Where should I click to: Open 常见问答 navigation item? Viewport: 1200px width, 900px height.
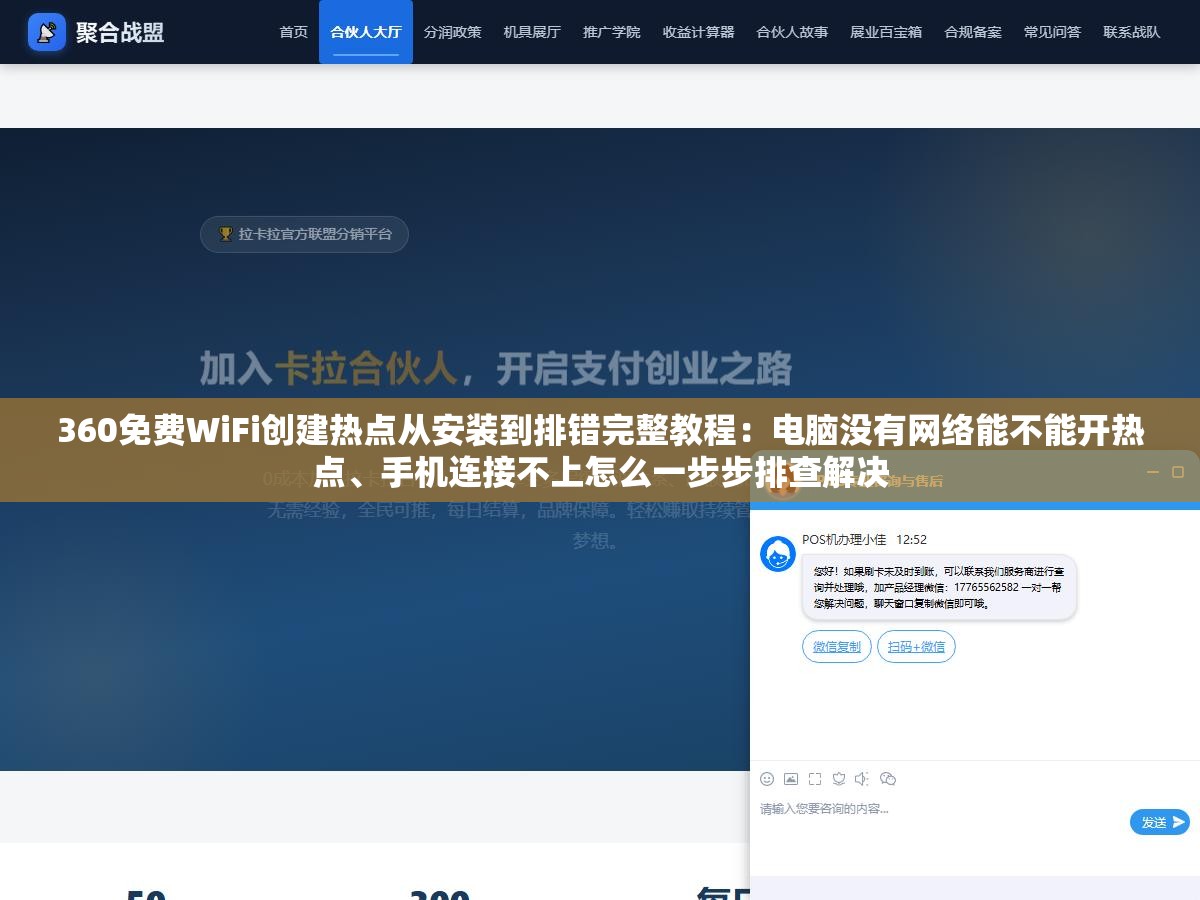pos(1052,32)
